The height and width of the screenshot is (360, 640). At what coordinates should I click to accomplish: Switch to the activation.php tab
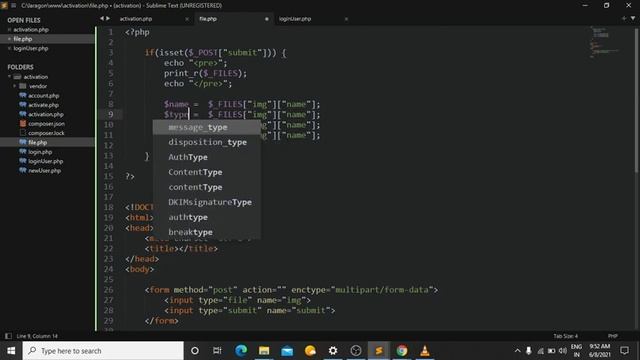coord(136,19)
